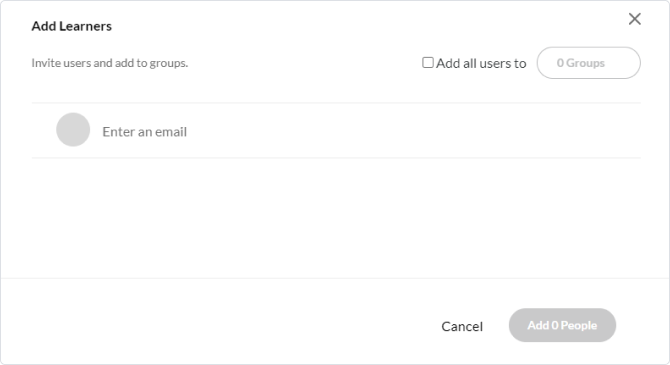Select the user avatar circle beside the email field
This screenshot has height=365, width=670.
(x=73, y=130)
